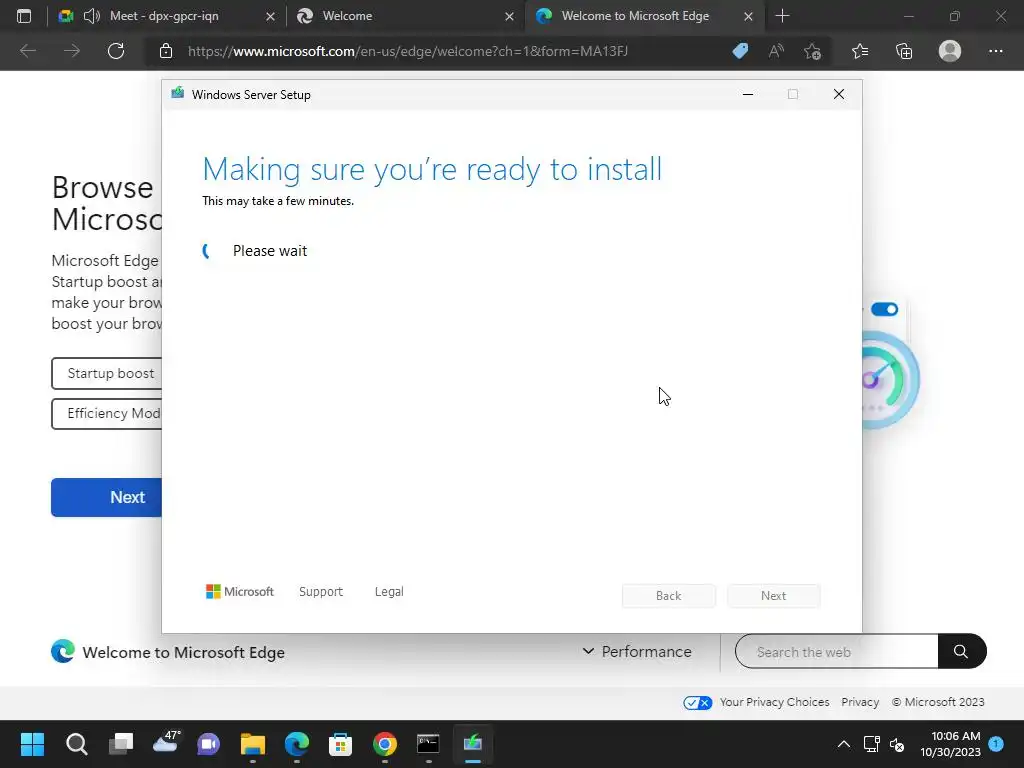Open the Chat app on taskbar

click(208, 744)
